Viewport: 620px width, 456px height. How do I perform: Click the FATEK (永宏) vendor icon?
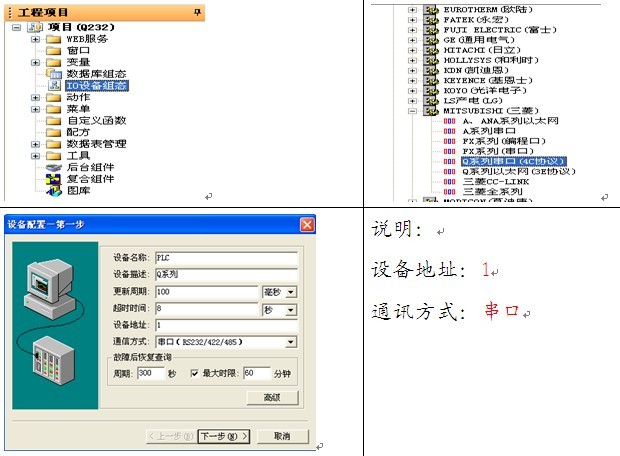pyautogui.click(x=431, y=20)
